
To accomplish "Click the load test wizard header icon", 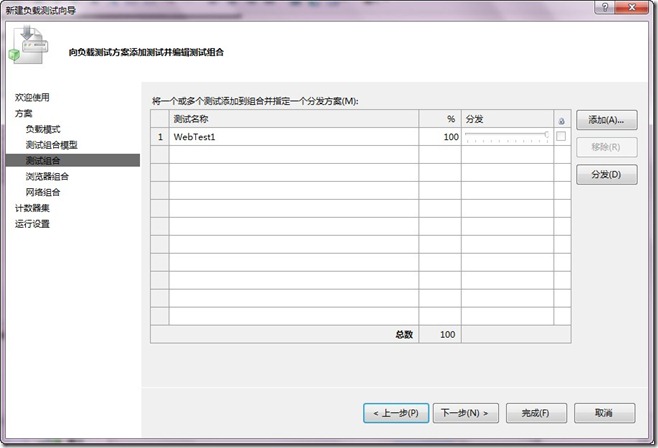I will click(x=28, y=45).
